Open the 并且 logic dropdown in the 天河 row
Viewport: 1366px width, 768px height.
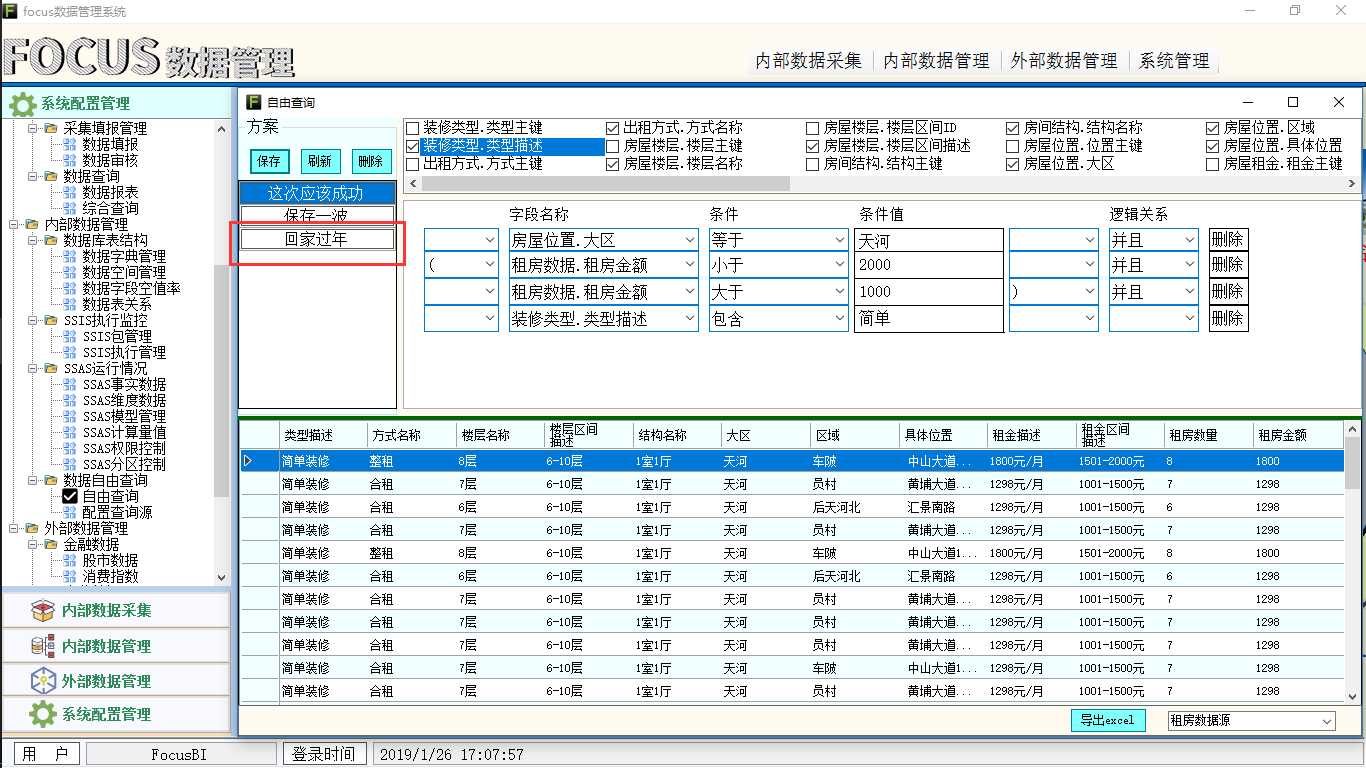(x=1189, y=240)
